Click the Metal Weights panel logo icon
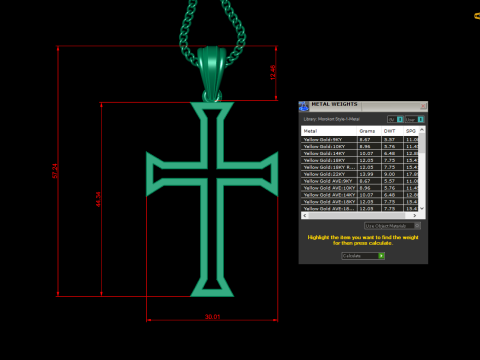The image size is (480, 360). pos(304,106)
